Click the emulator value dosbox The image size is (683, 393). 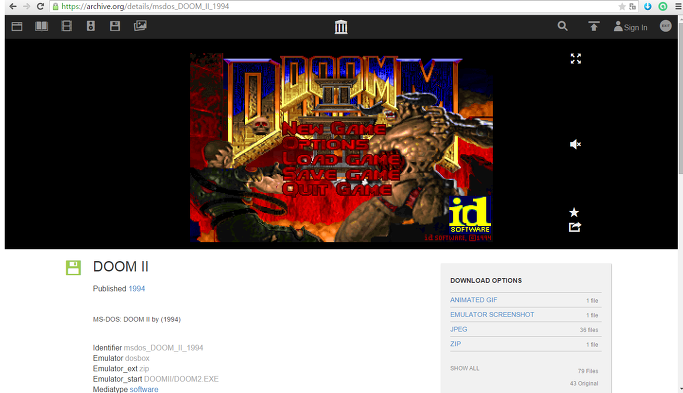coord(137,358)
